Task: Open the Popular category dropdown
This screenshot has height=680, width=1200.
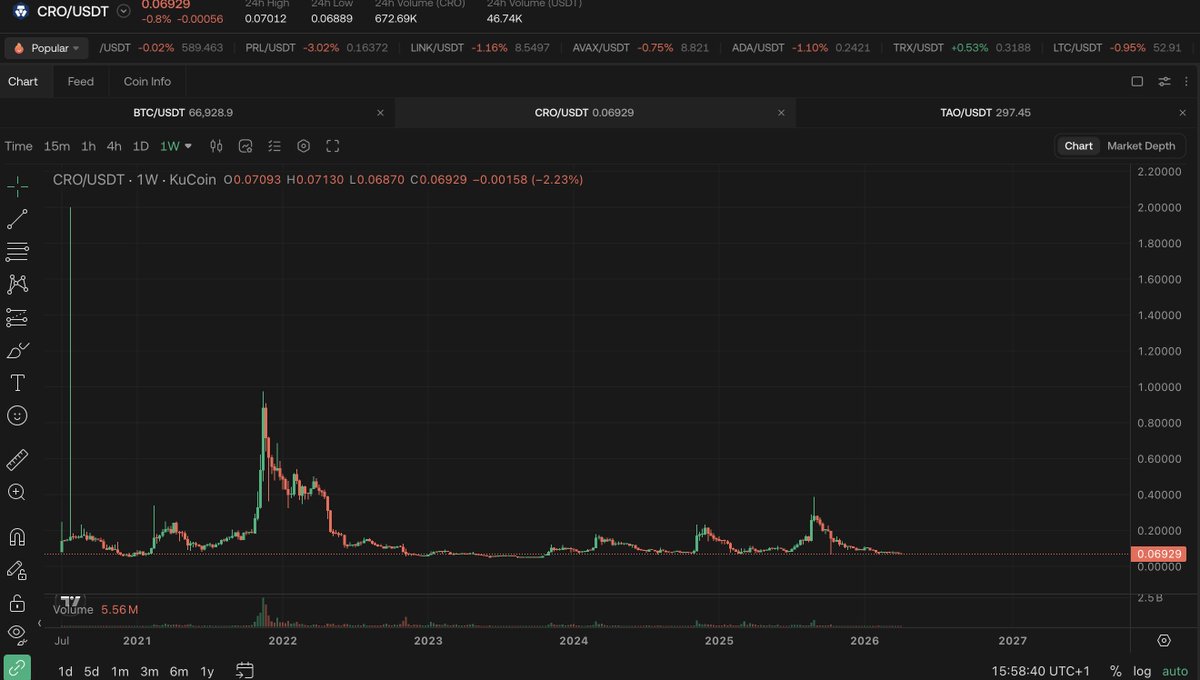Action: [47, 48]
